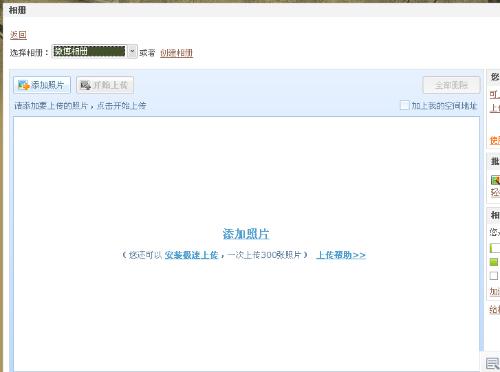Click the 全部删除 delete all button

[x=452, y=85]
